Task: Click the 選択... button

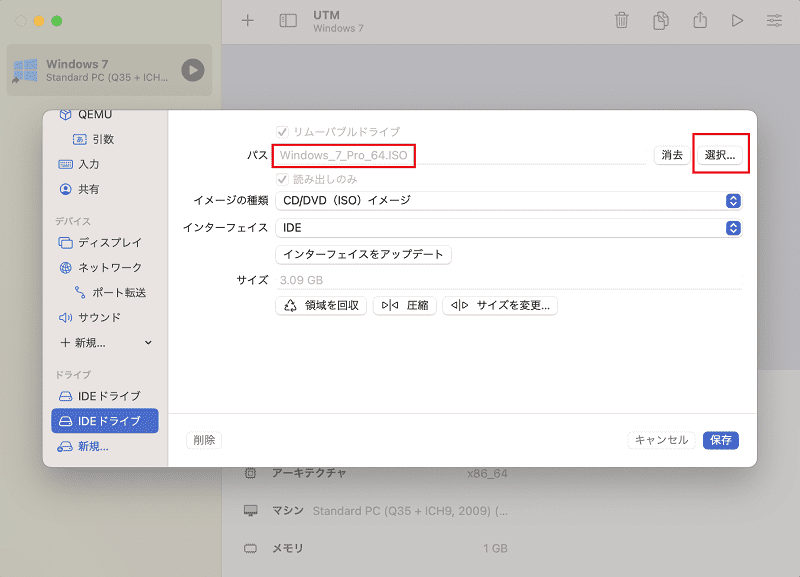Action: point(719,155)
